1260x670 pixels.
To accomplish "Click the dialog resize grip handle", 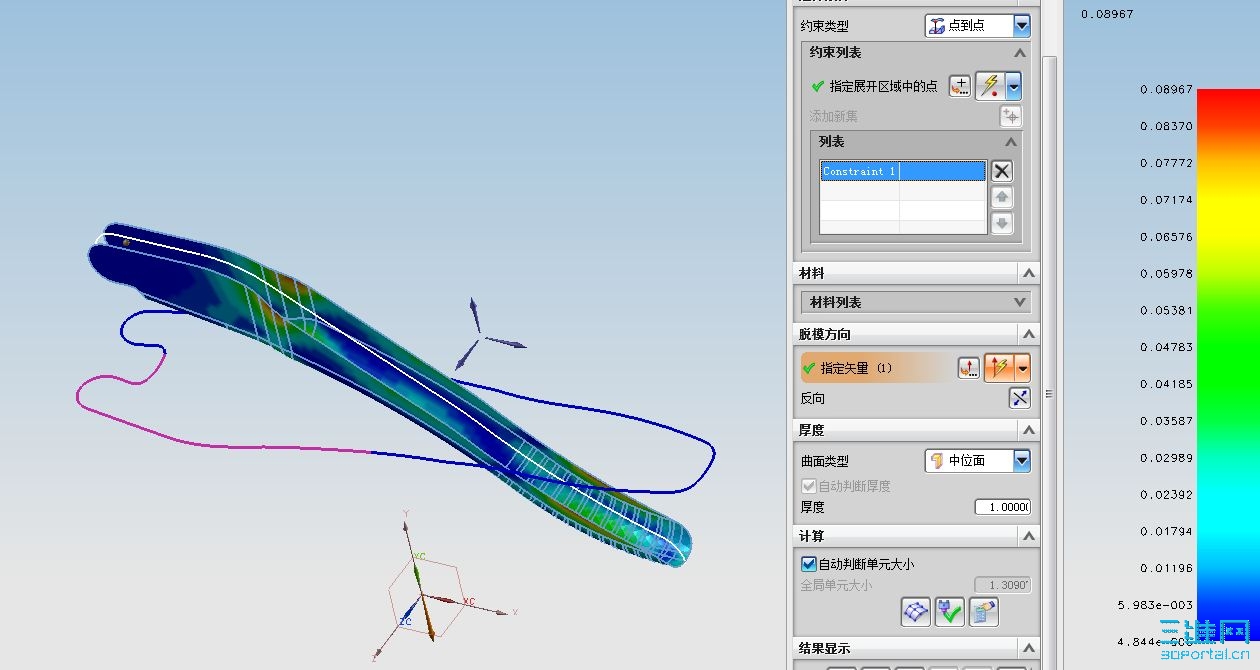I will tap(1049, 394).
